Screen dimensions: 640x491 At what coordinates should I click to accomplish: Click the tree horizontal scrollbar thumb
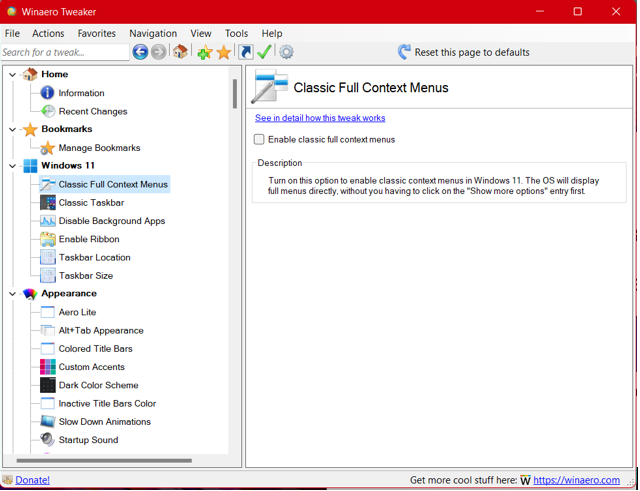(104, 461)
